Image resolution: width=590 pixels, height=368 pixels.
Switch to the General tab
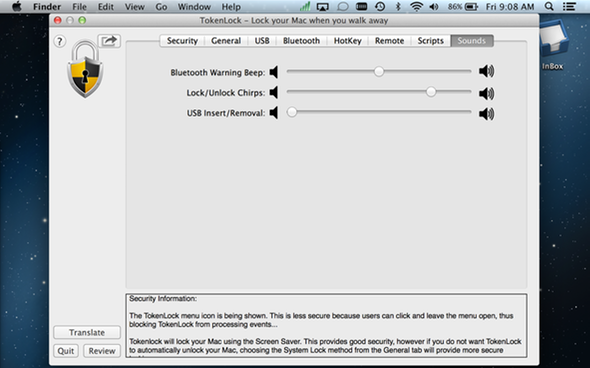coord(226,41)
